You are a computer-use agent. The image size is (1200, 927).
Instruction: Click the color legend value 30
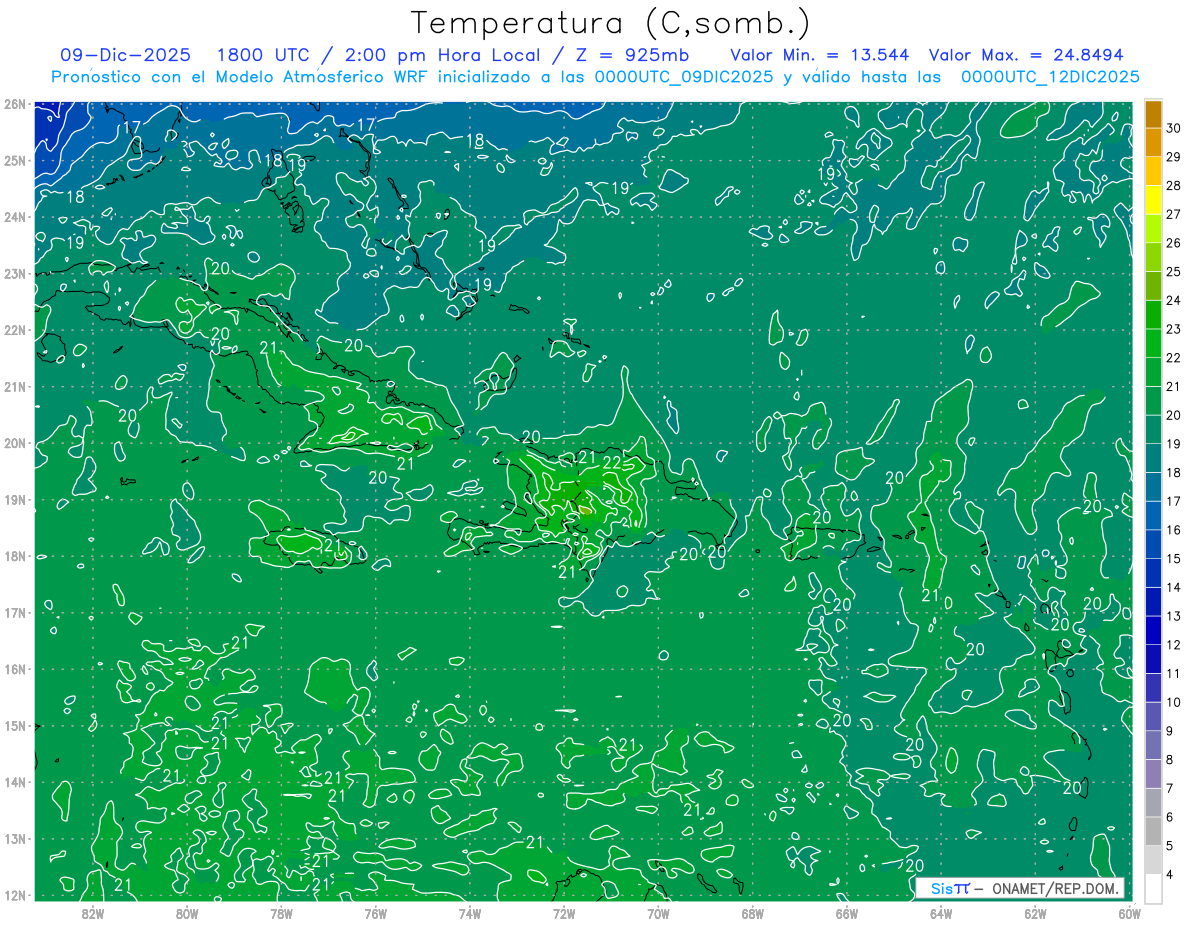click(x=1174, y=127)
